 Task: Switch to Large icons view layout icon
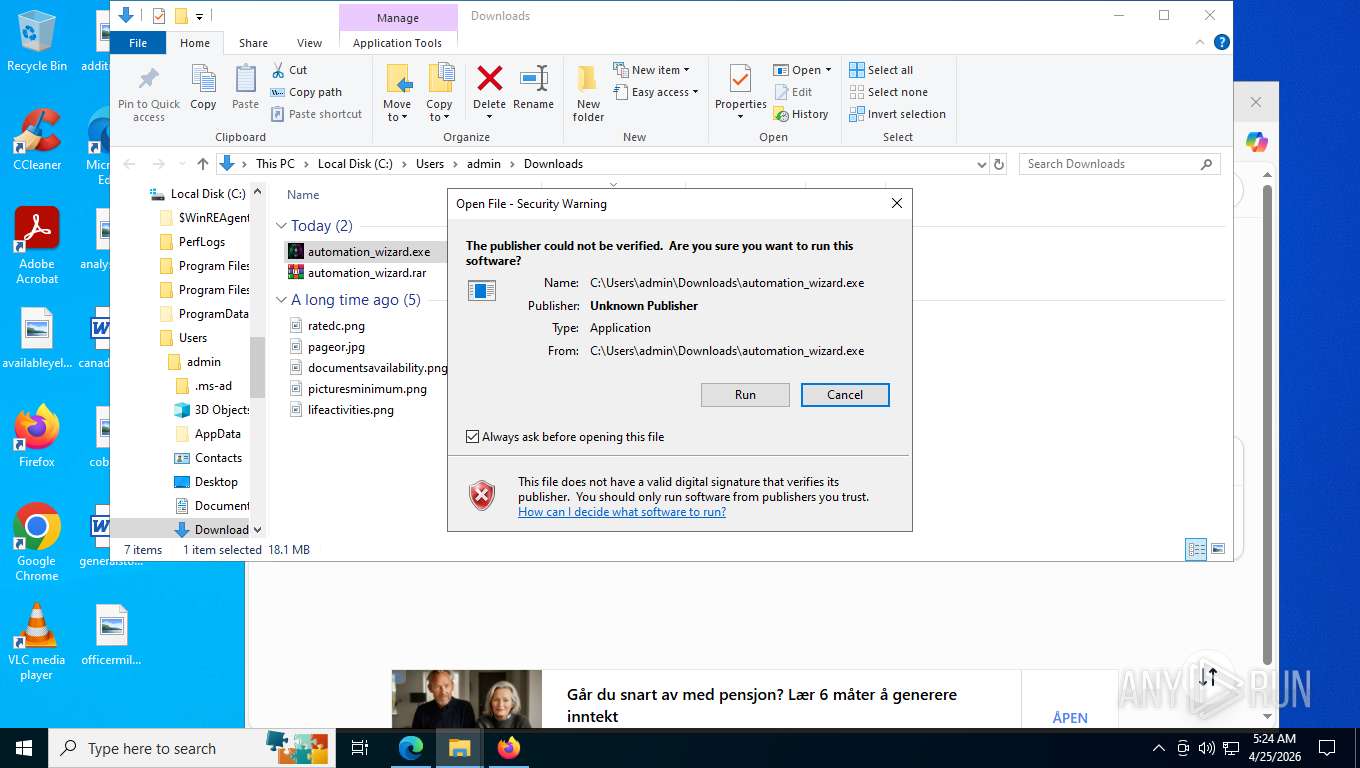(x=1218, y=549)
